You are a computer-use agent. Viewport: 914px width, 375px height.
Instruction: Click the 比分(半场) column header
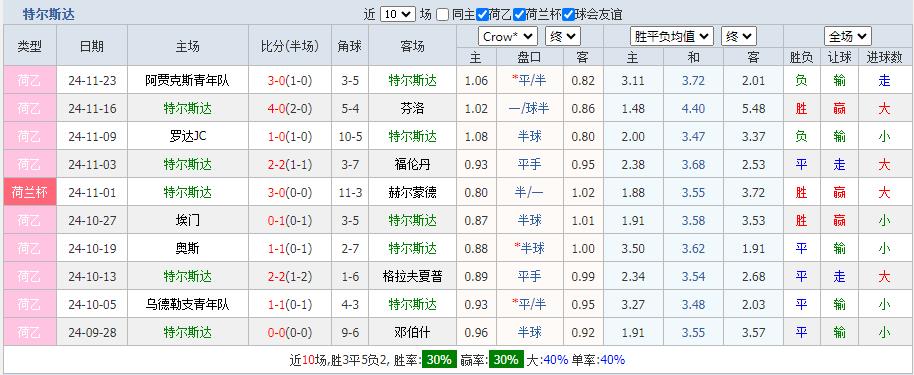click(x=290, y=46)
